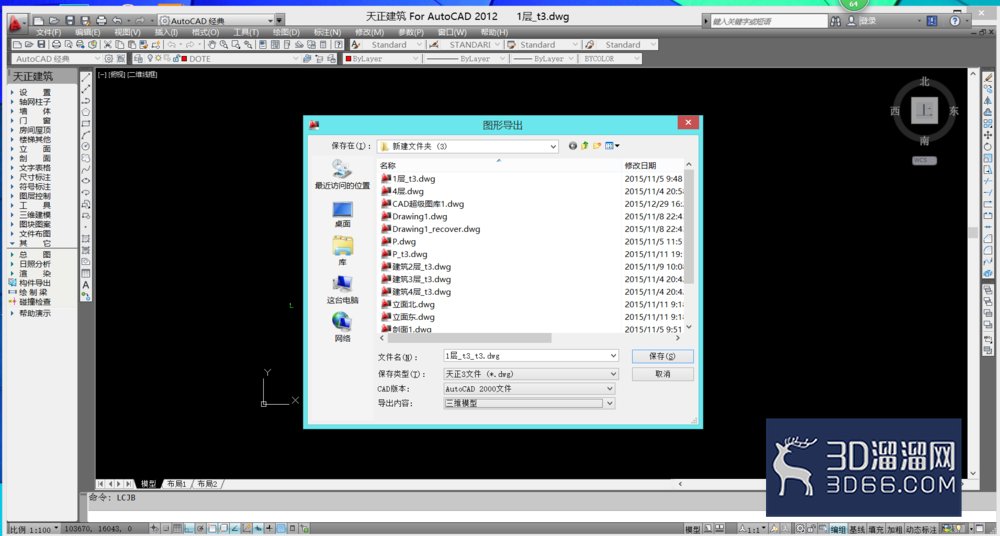This screenshot has height=536, width=1000.
Task: Click the 取消 cancel button
Action: (x=663, y=374)
